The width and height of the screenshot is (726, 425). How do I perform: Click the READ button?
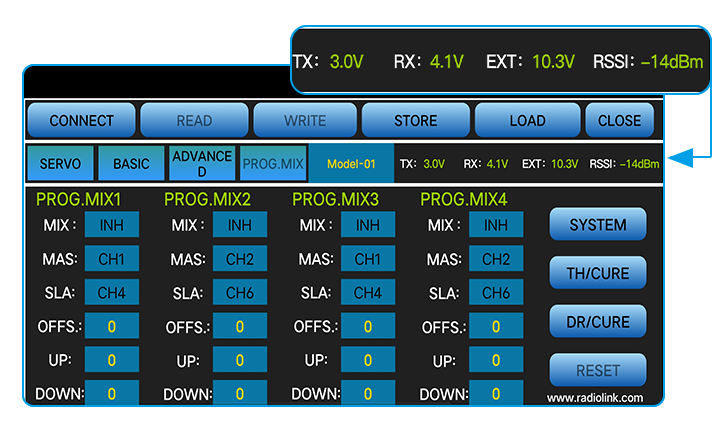click(194, 120)
